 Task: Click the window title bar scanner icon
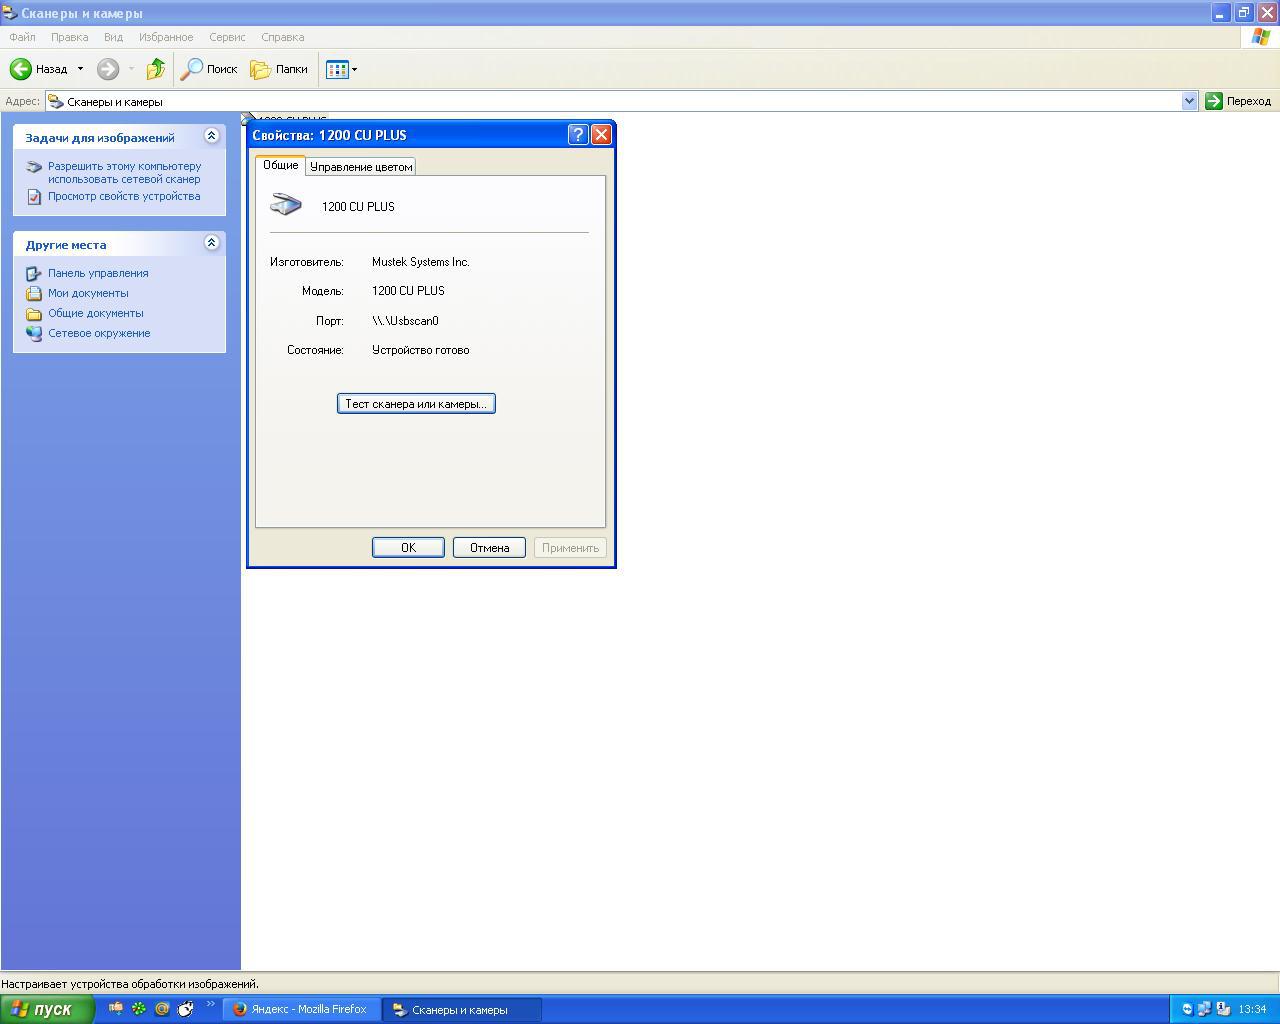click(10, 13)
